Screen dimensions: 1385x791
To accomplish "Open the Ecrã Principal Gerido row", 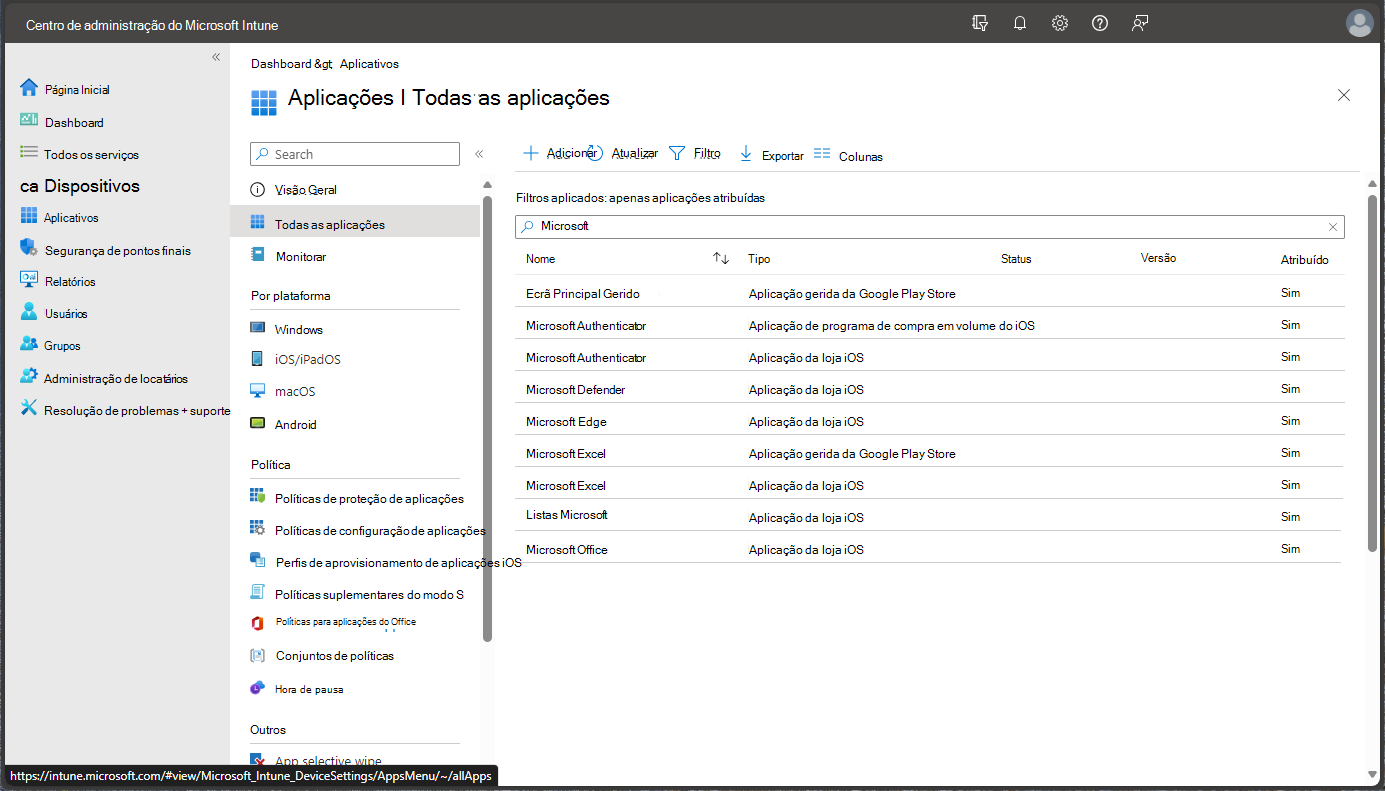I will pos(930,293).
